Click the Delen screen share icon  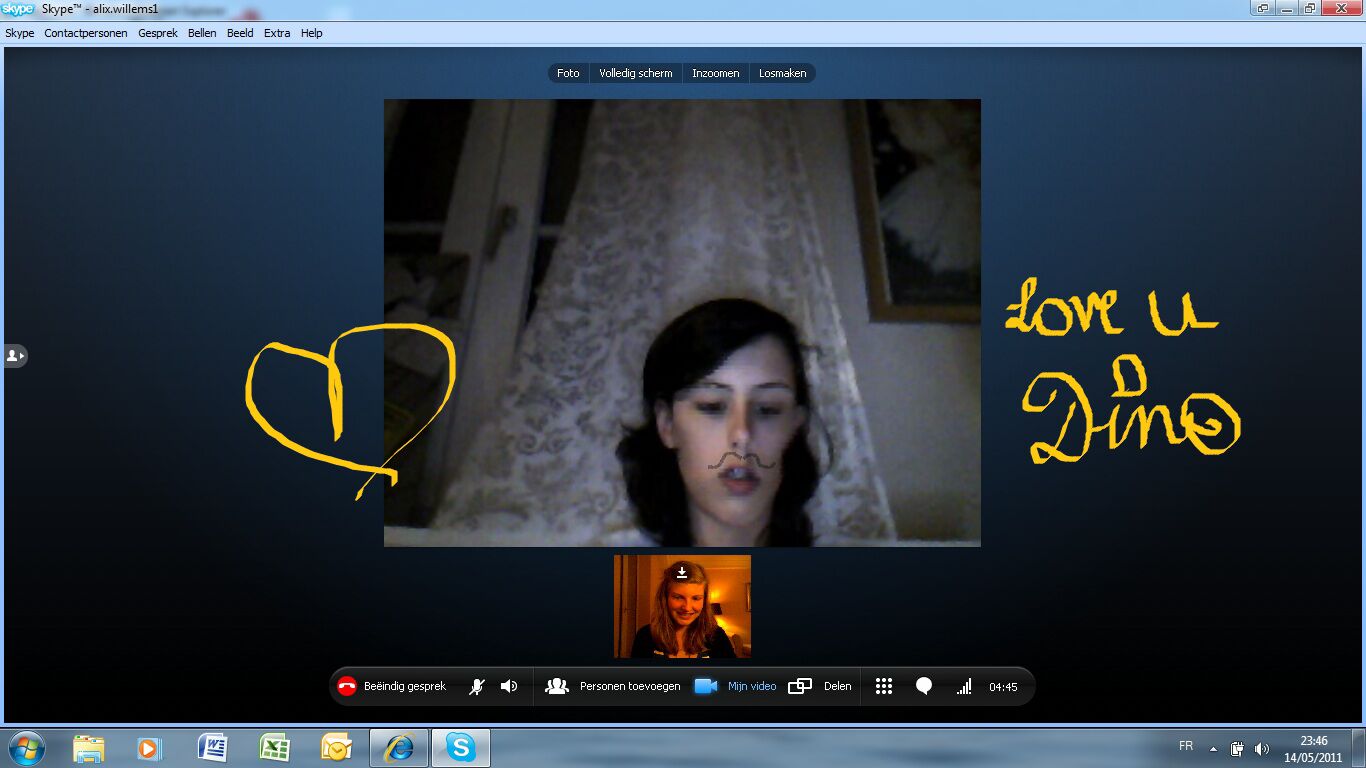click(x=799, y=686)
